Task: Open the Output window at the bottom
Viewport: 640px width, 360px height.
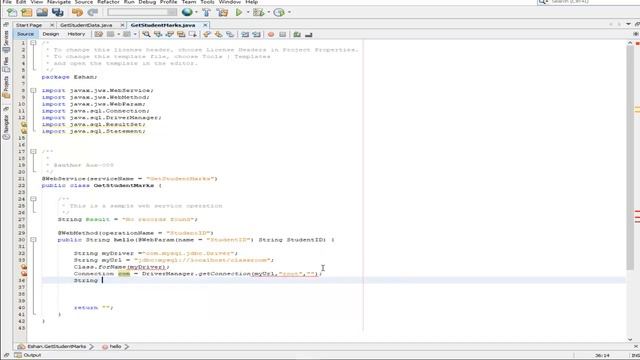Action: click(28, 355)
